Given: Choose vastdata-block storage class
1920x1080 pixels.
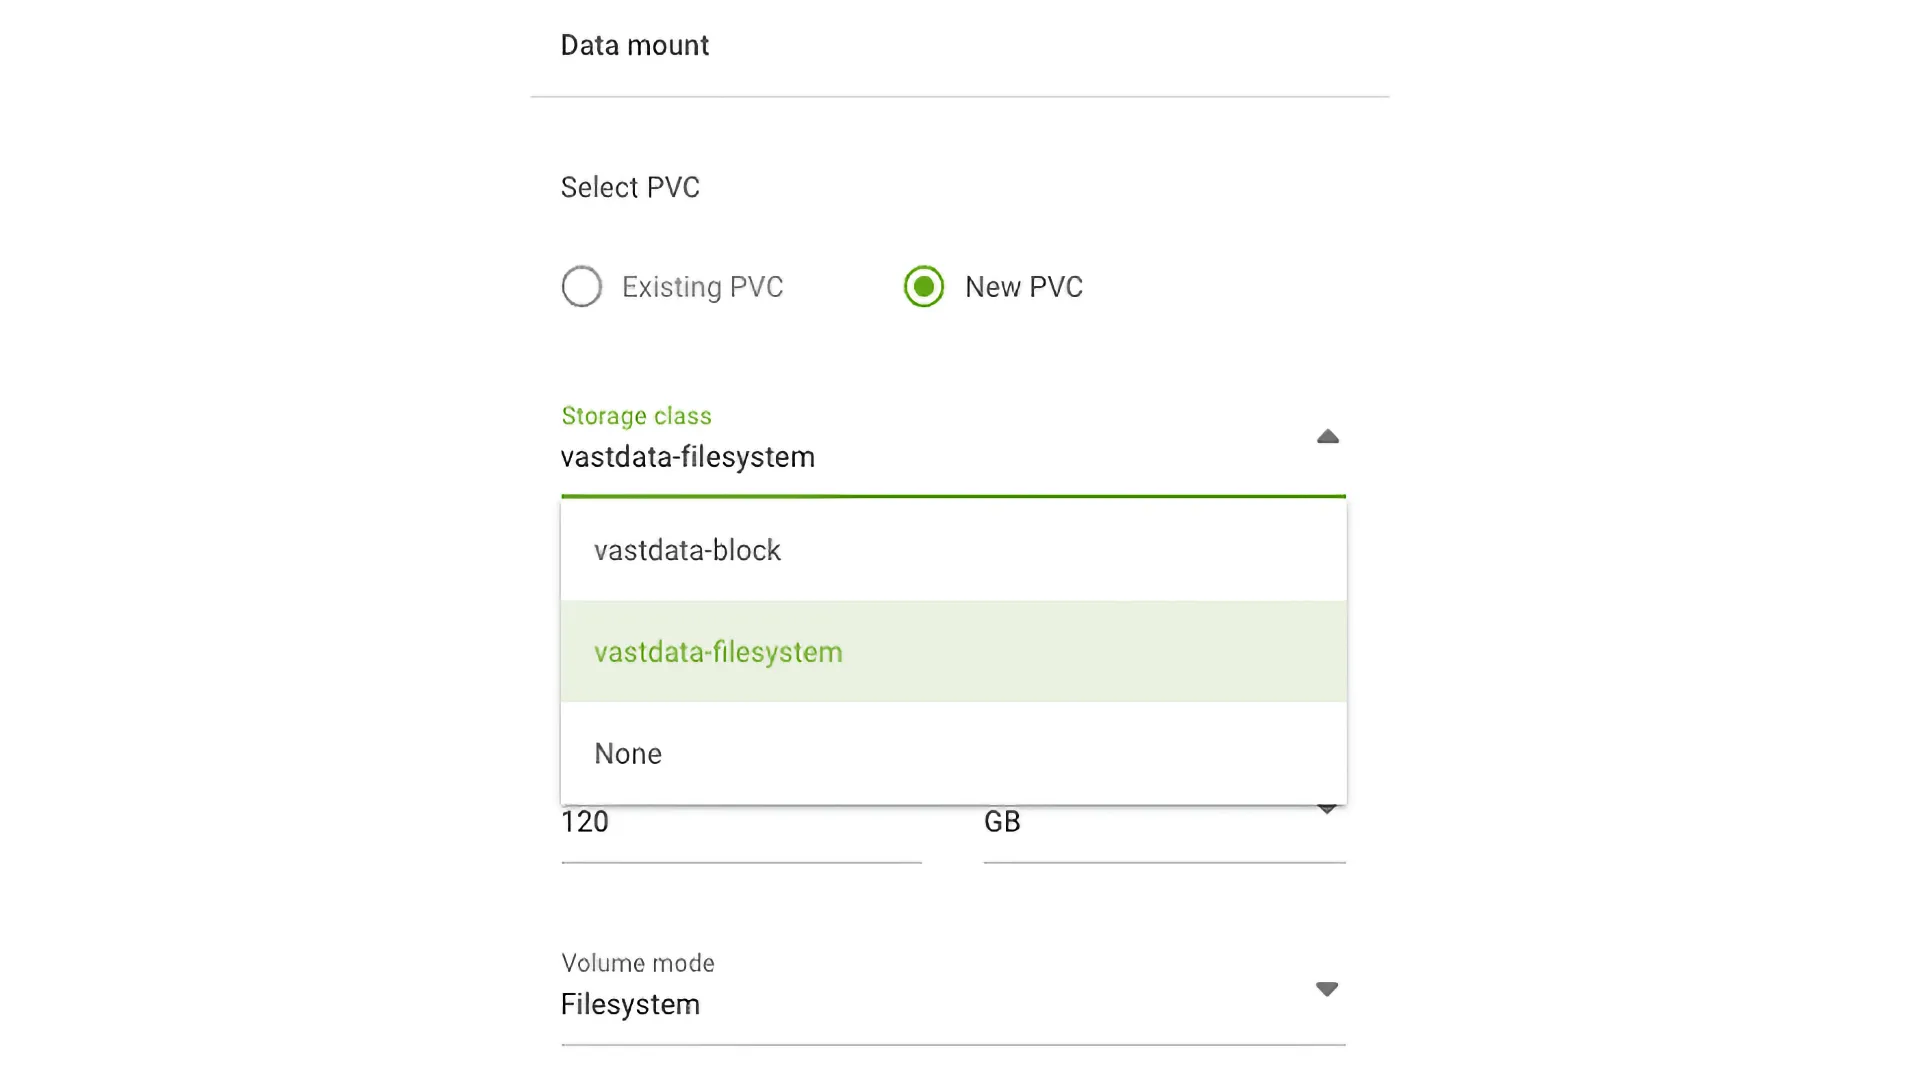Looking at the screenshot, I should [687, 550].
